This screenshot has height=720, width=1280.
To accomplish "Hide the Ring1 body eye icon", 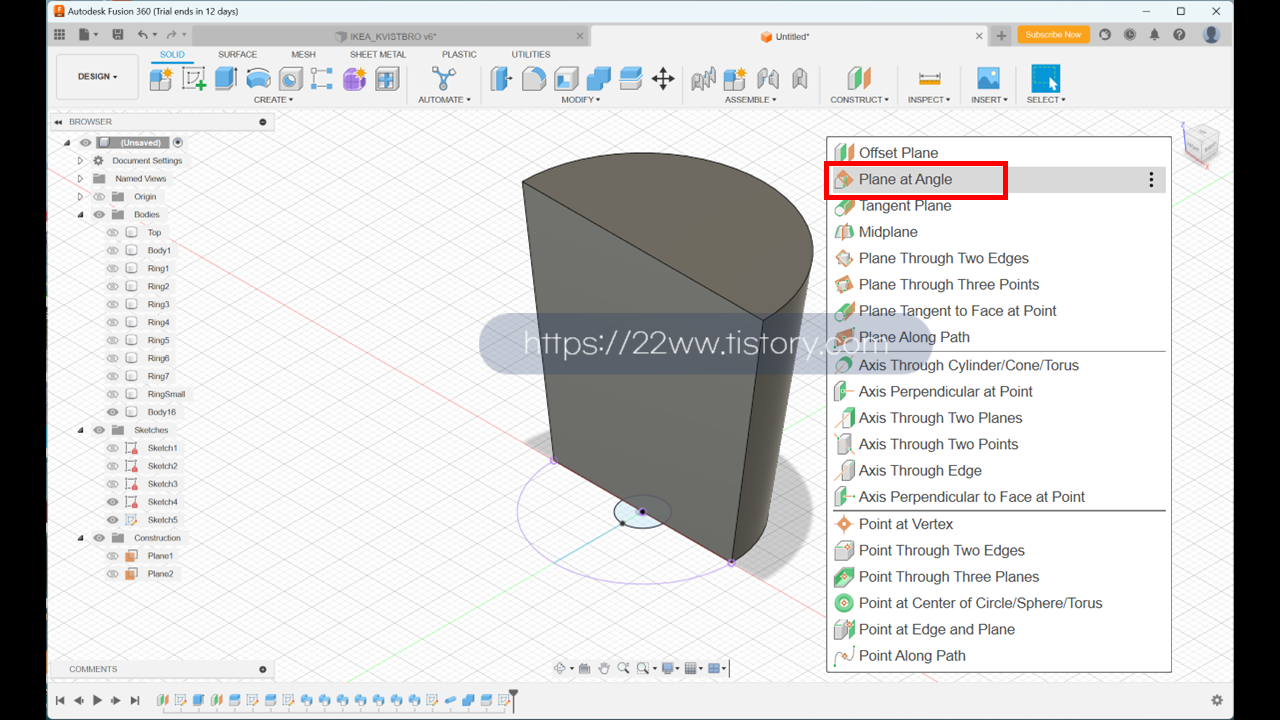I will (113, 268).
